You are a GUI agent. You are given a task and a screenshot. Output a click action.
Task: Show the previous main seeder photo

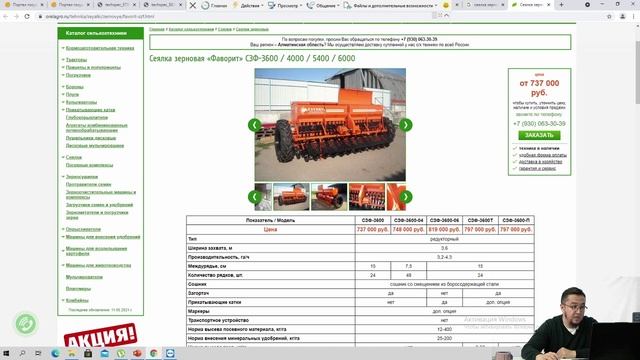pos(255,125)
